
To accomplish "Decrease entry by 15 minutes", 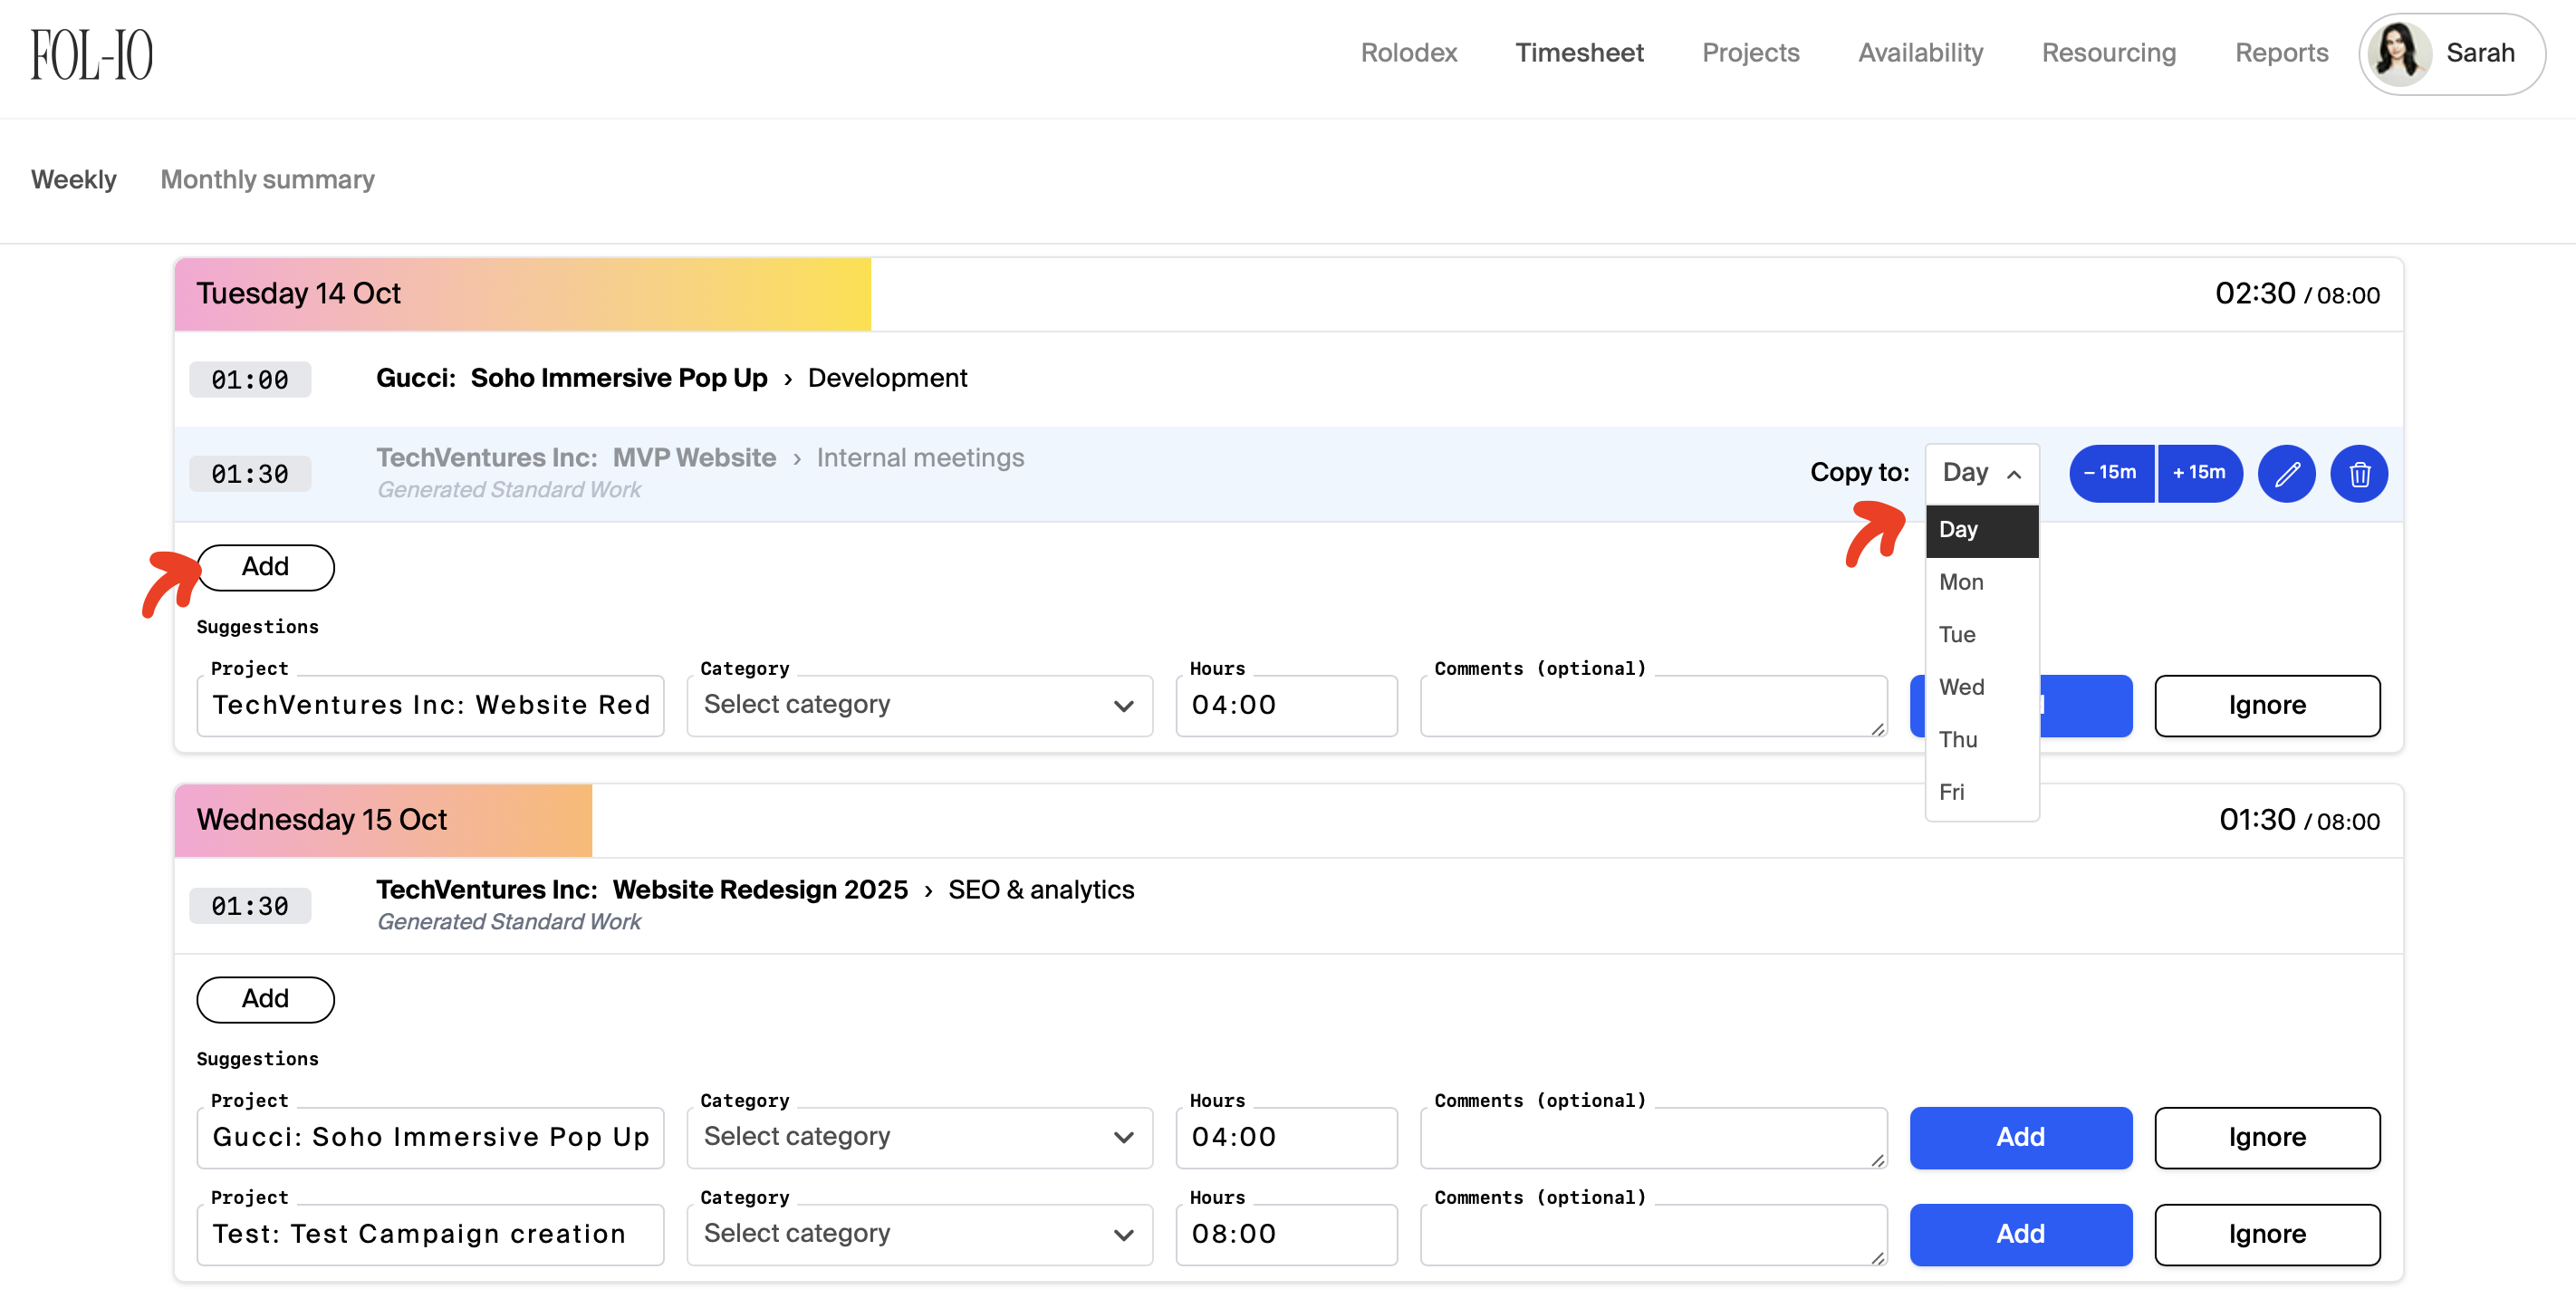I will click(2110, 473).
